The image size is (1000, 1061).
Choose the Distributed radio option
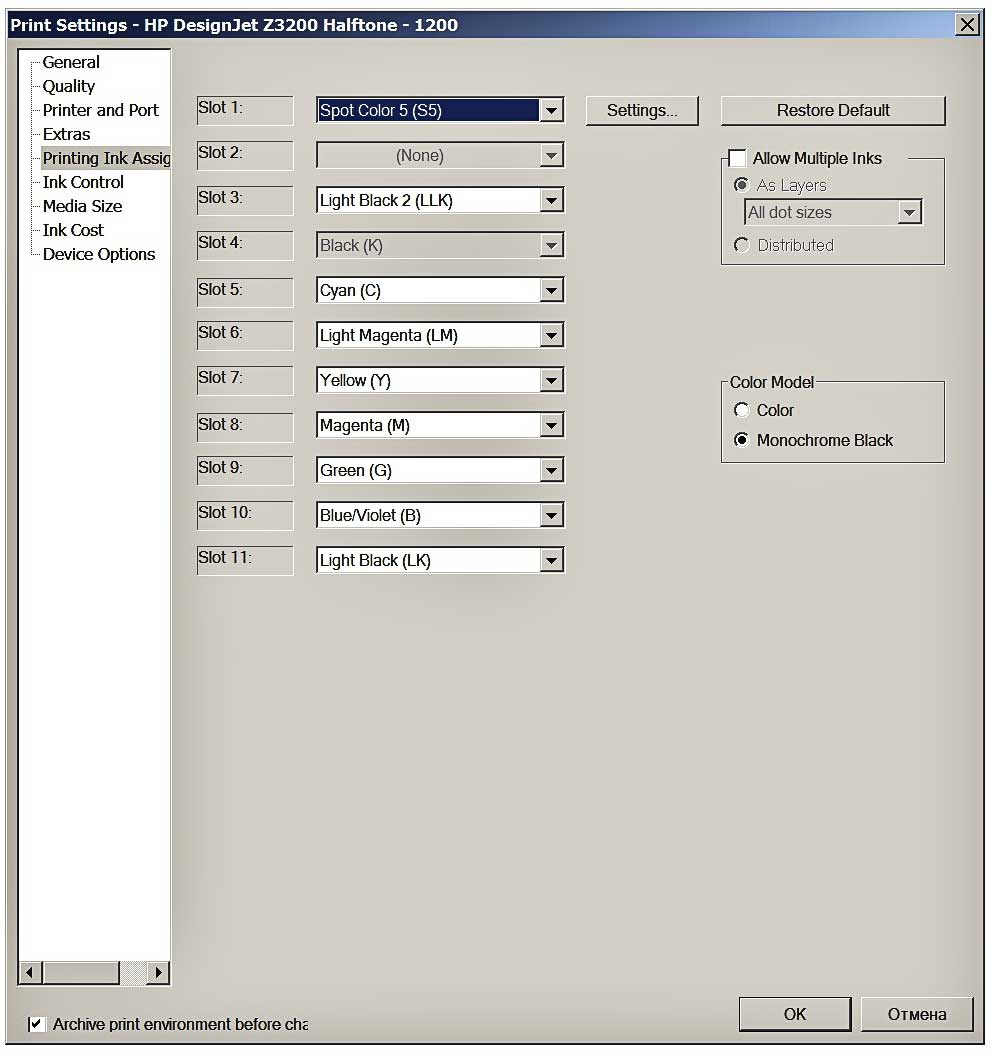point(742,245)
